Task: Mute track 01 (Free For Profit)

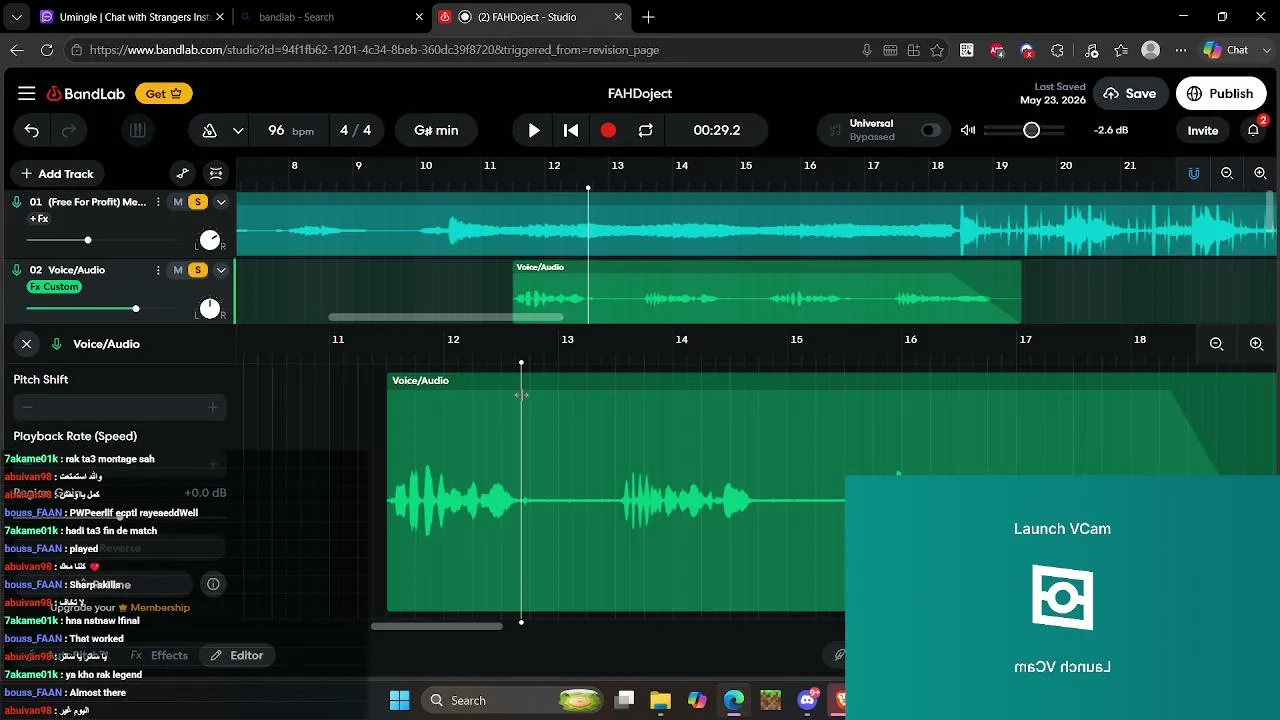Action: click(x=178, y=202)
